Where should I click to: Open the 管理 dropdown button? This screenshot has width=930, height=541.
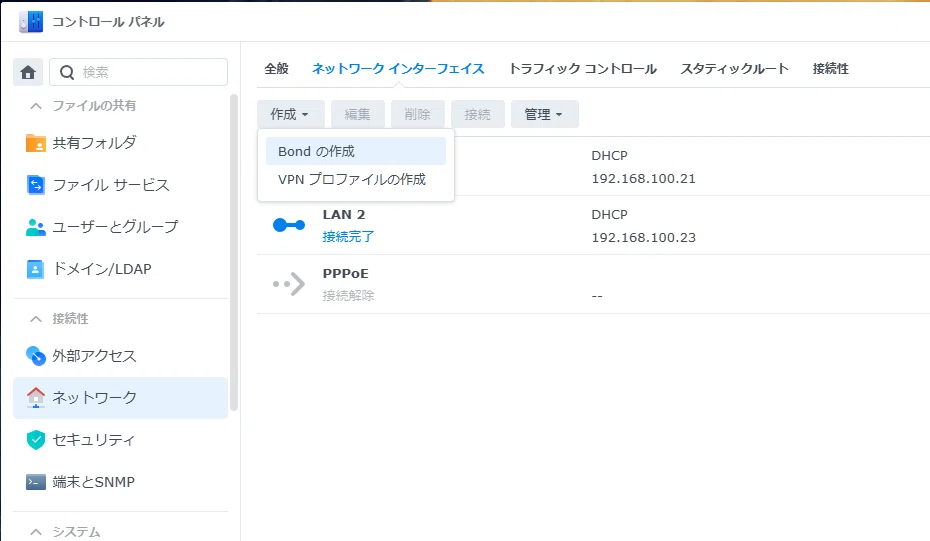[544, 114]
